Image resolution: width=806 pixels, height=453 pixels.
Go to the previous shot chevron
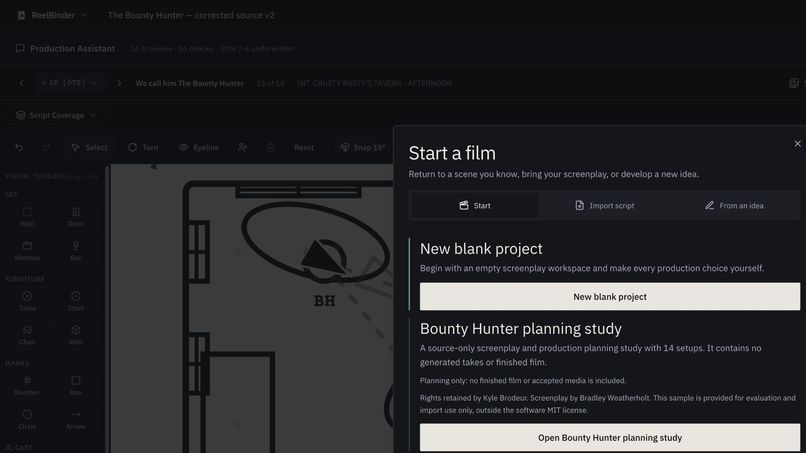pos(21,83)
